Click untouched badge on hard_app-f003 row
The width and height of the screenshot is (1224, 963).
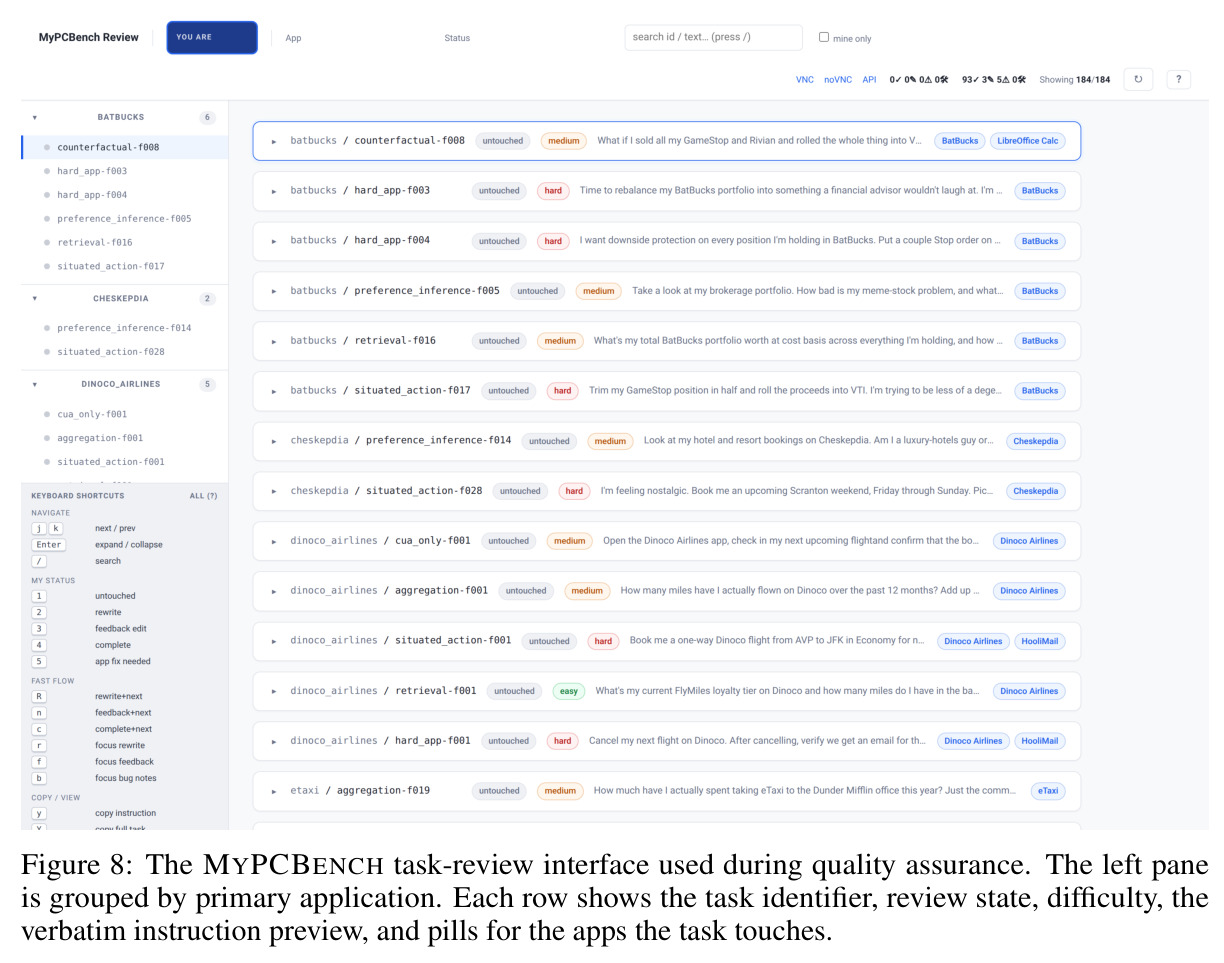pyautogui.click(x=499, y=191)
